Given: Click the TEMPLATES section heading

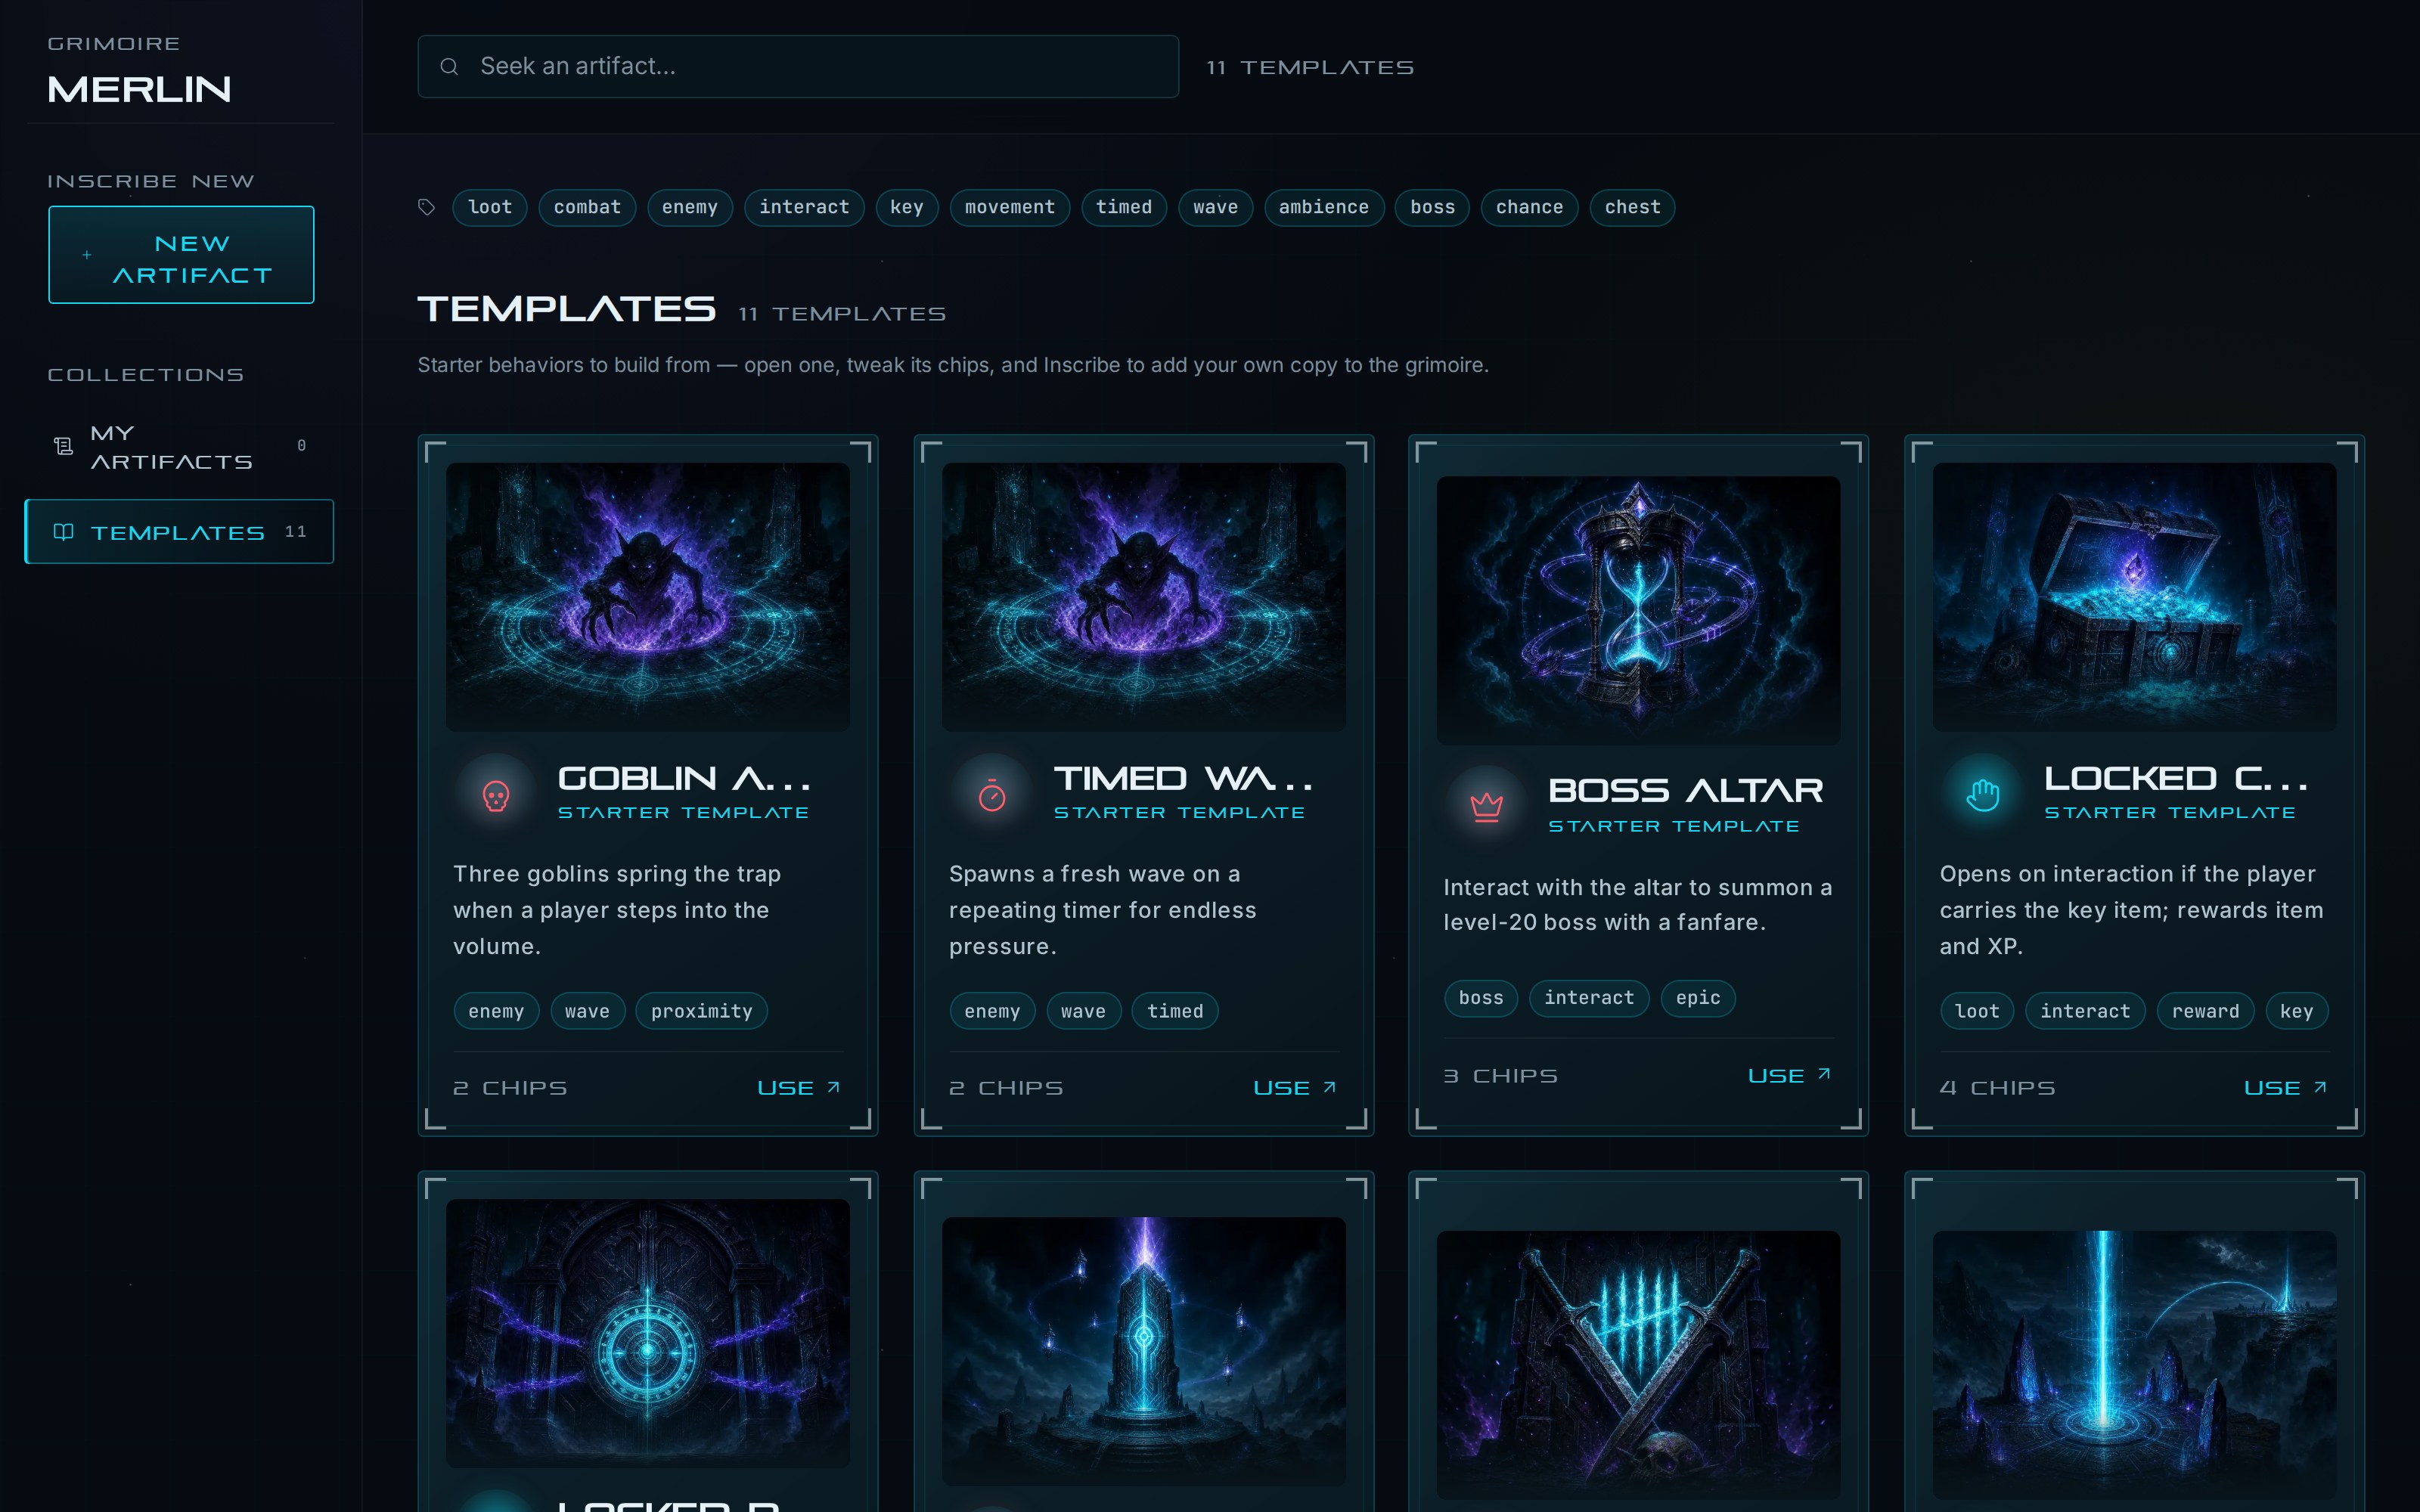Looking at the screenshot, I should (566, 309).
